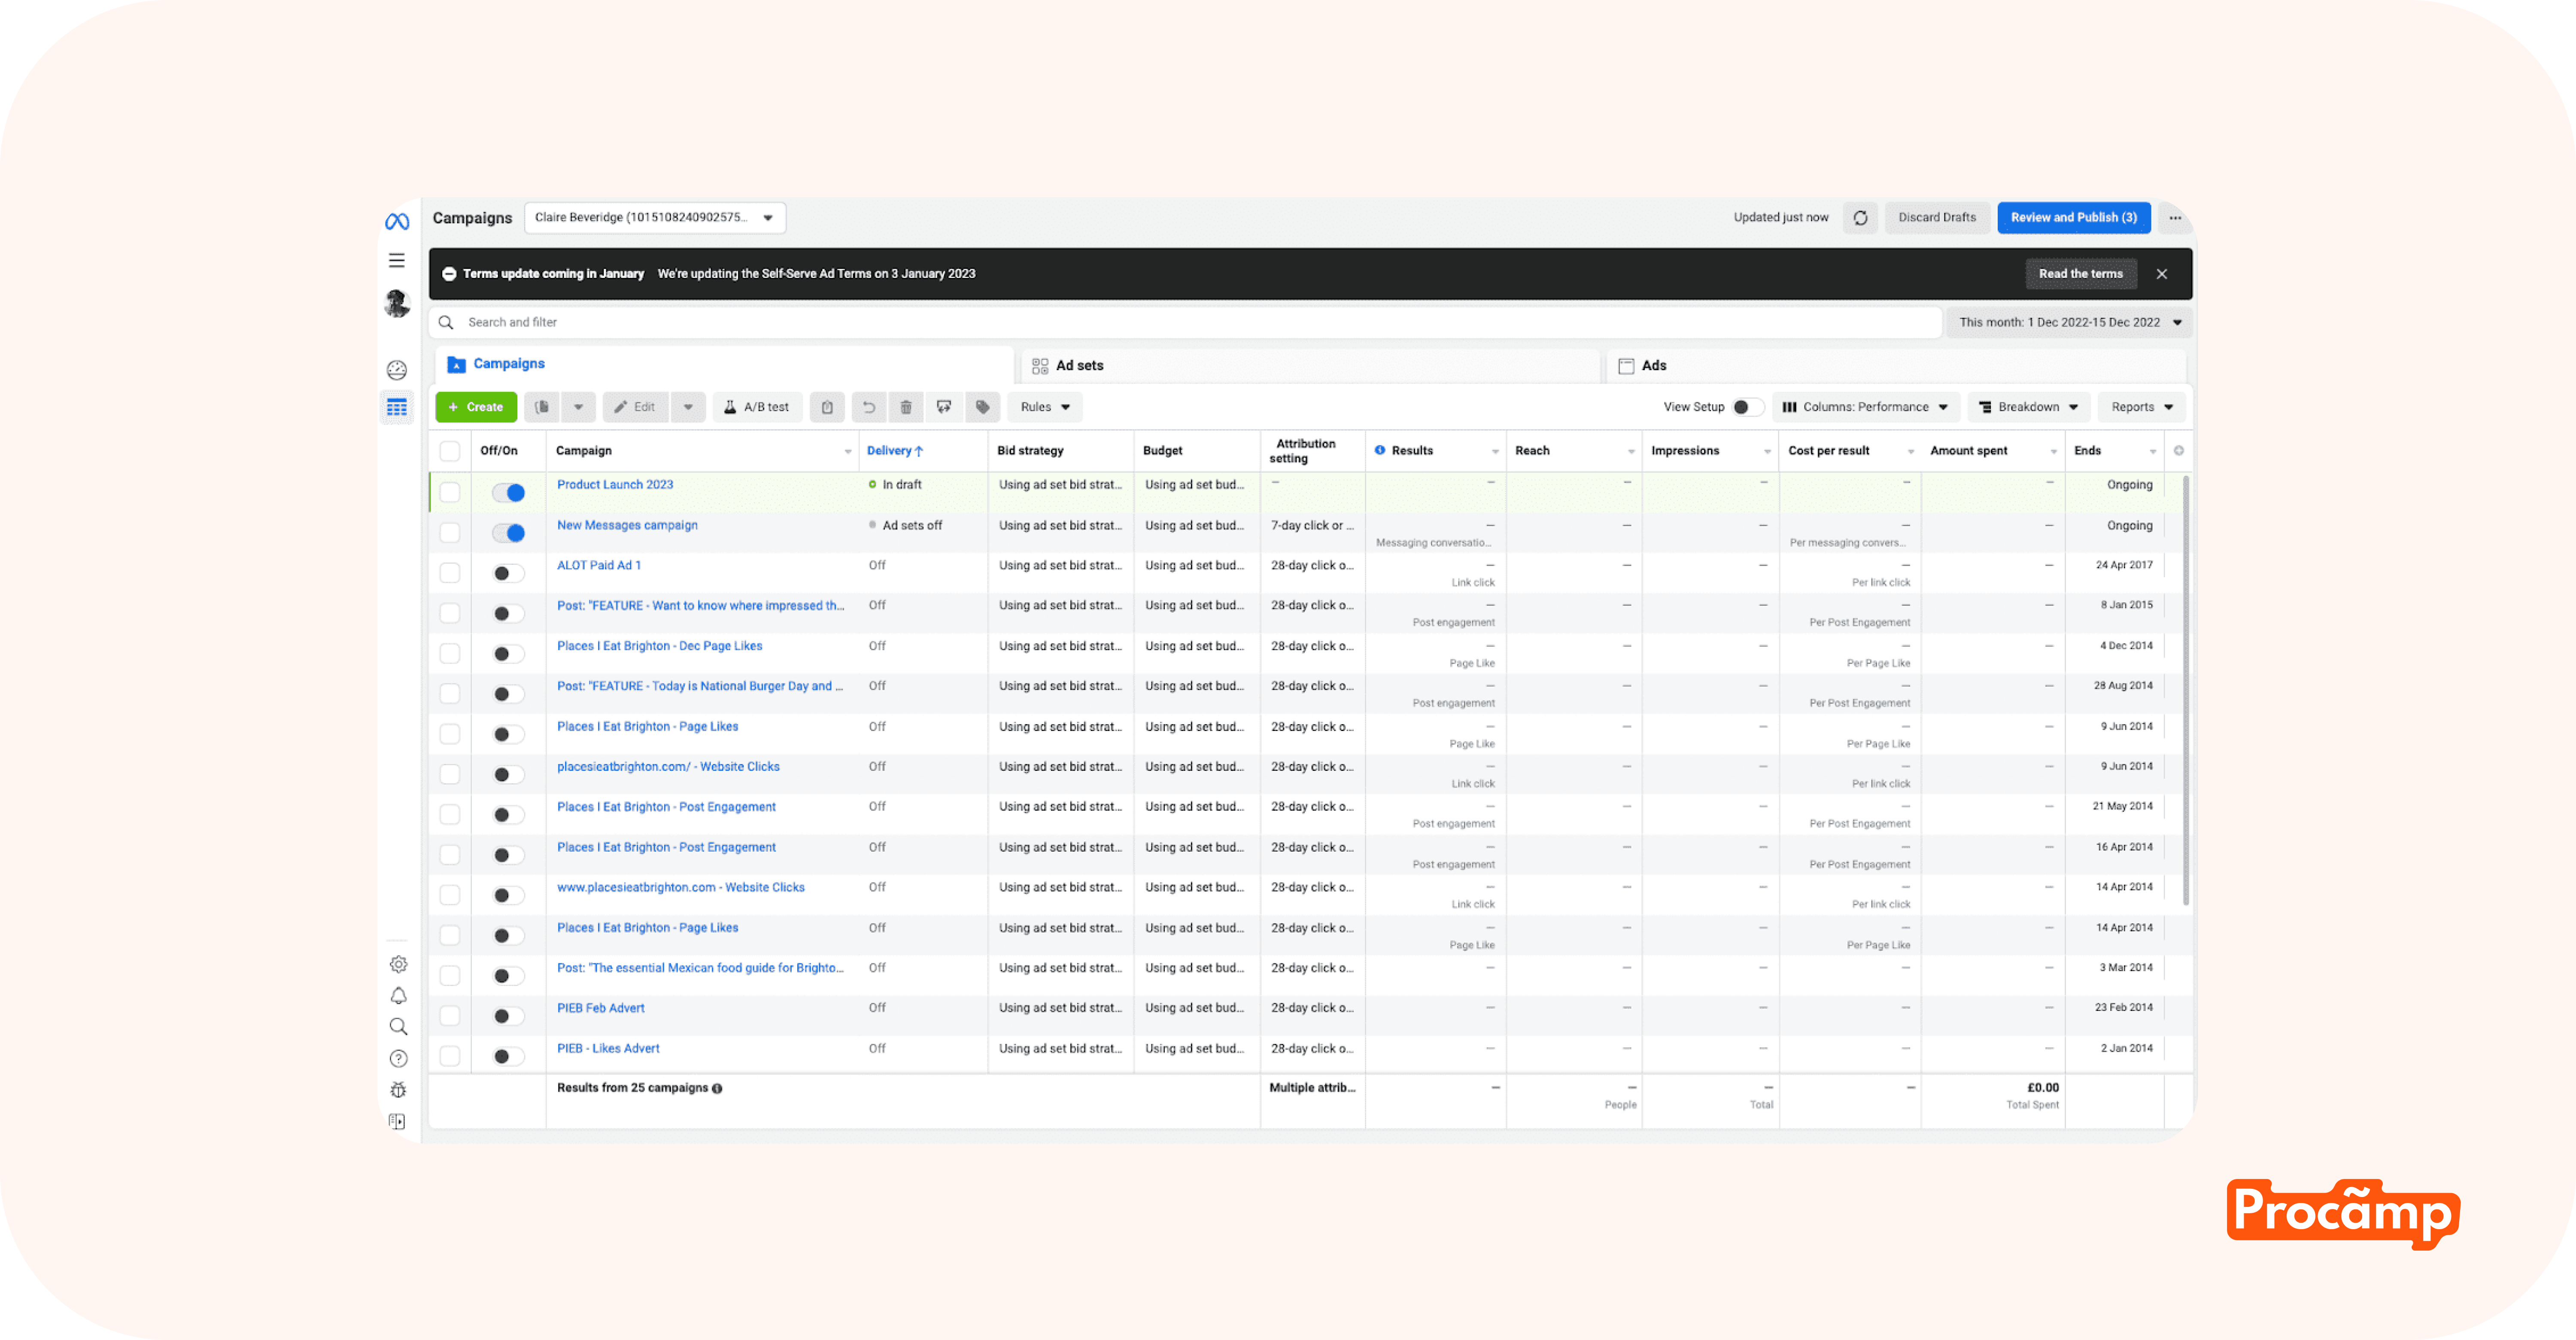Open the date range This month dropdown
Viewport: 2576px width, 1340px height.
(x=2069, y=322)
